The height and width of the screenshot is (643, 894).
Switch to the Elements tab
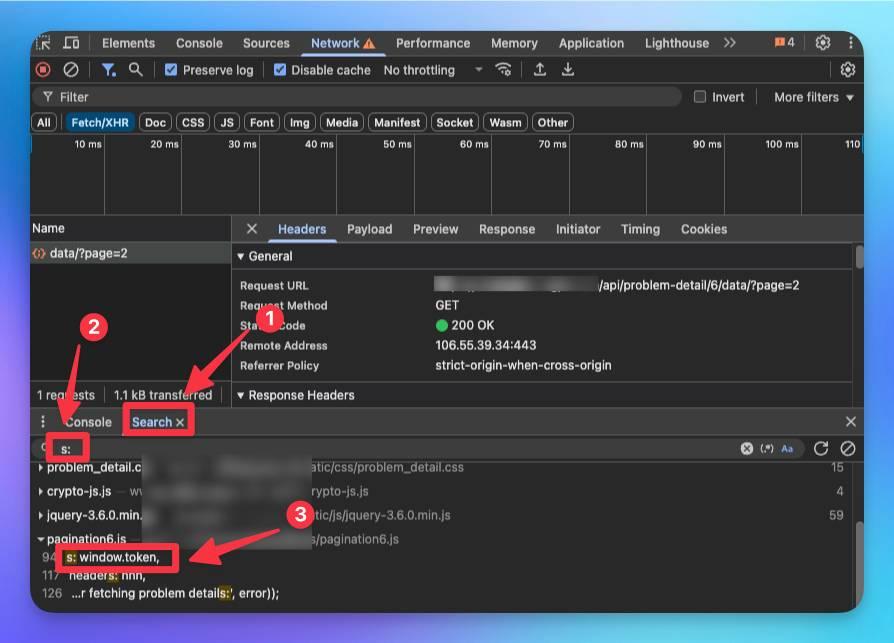(128, 43)
